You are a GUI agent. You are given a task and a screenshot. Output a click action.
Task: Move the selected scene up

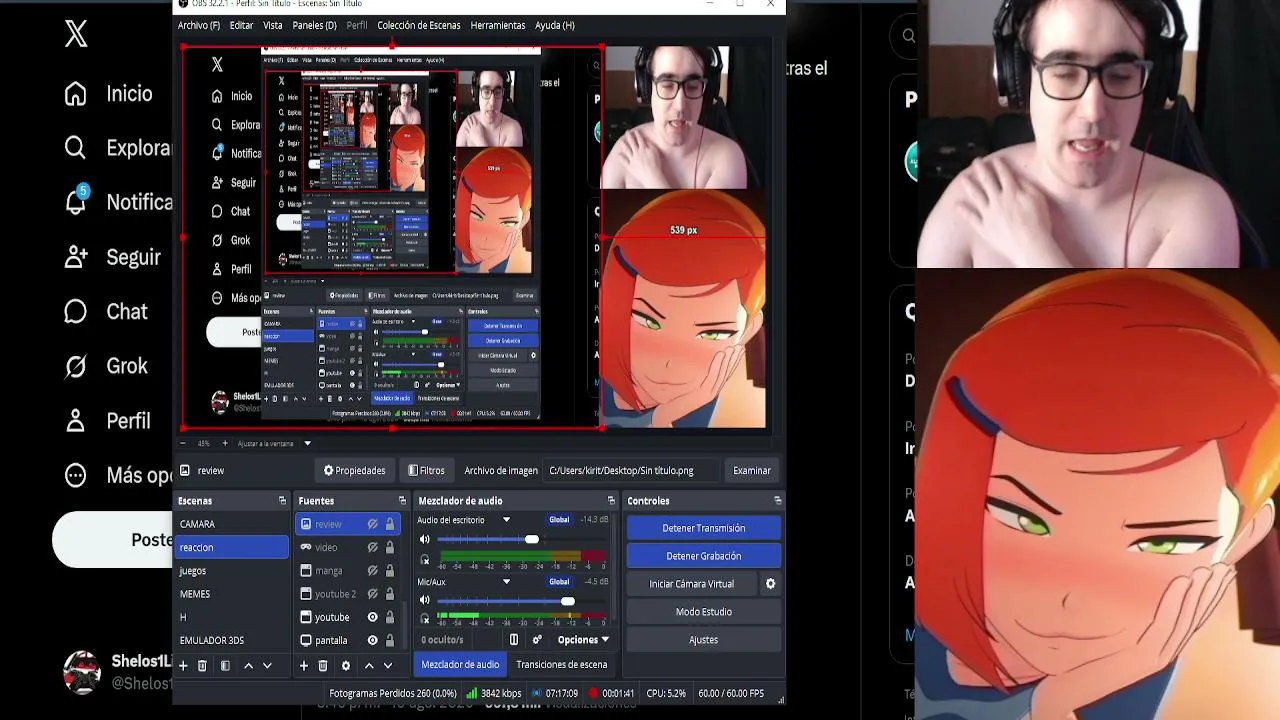click(248, 666)
